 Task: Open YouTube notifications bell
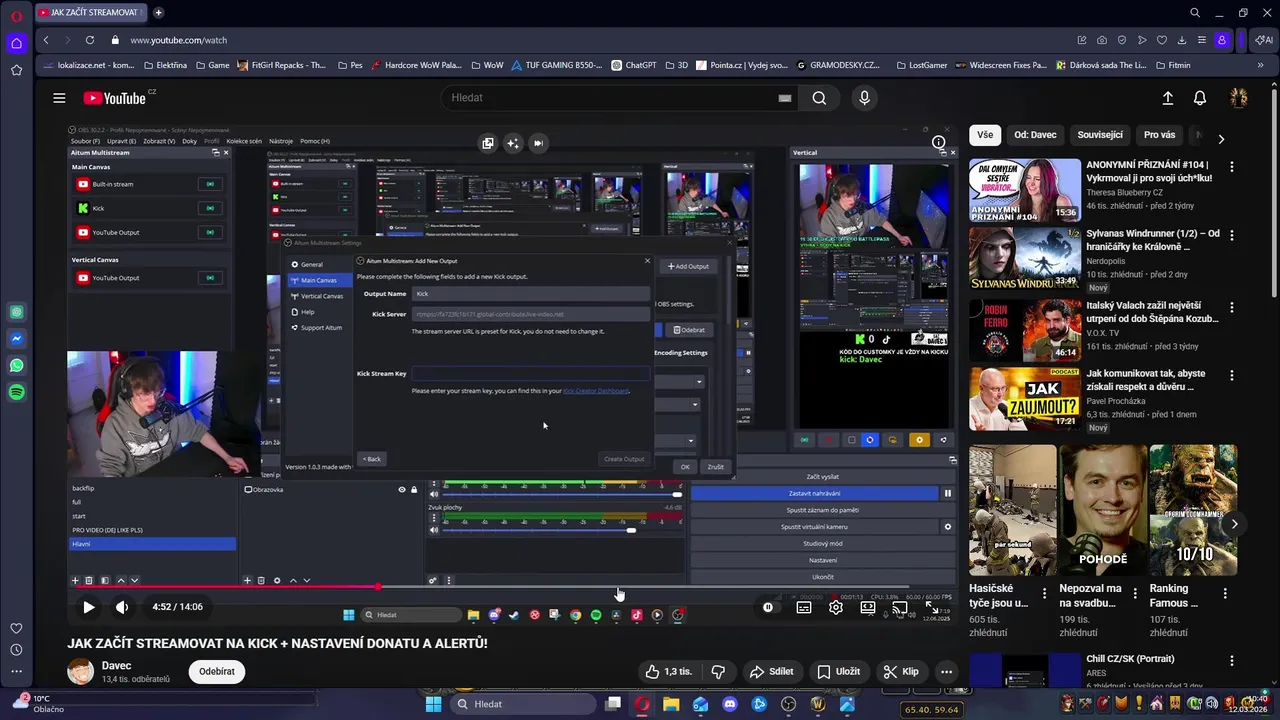[x=1200, y=98]
